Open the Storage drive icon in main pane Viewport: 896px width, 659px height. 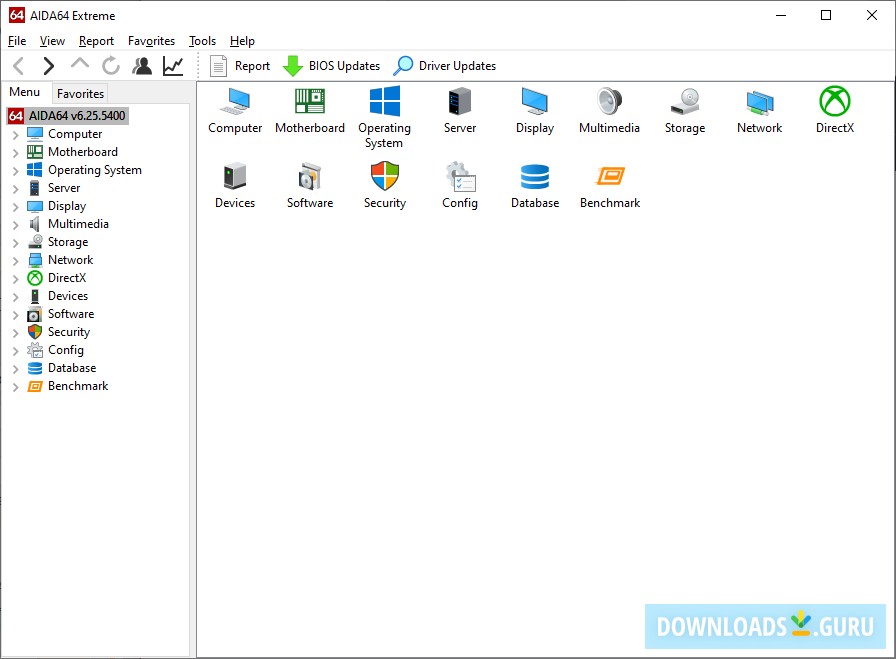point(685,102)
